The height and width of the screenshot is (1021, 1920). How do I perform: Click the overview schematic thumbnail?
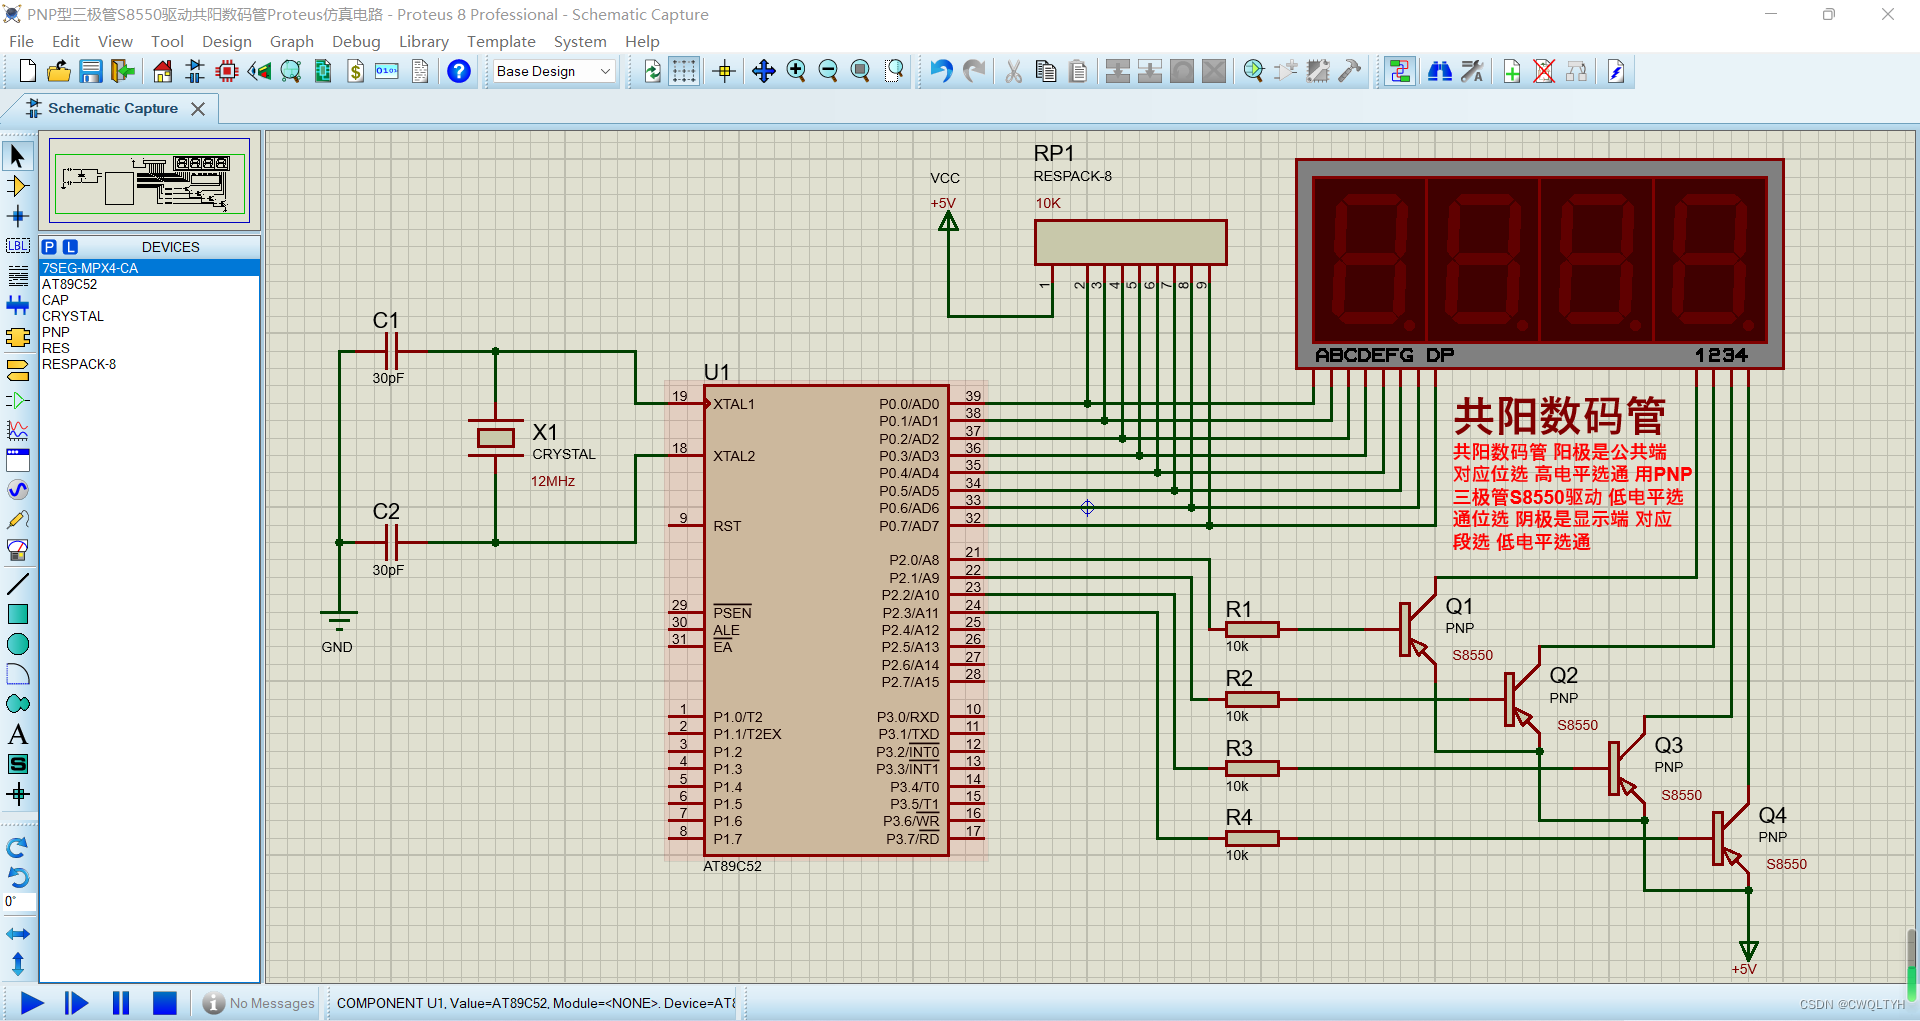tap(150, 180)
